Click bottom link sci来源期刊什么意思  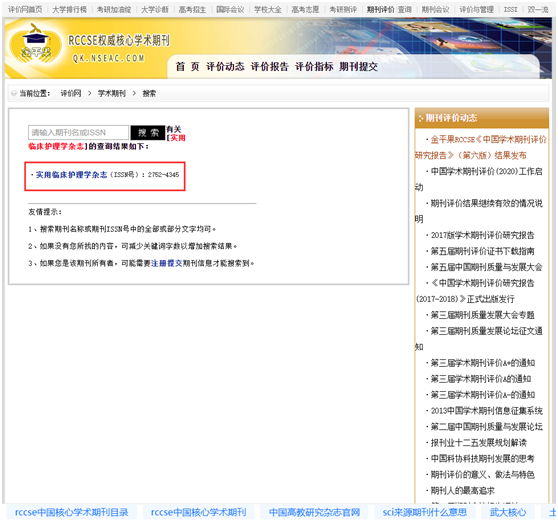tap(425, 512)
